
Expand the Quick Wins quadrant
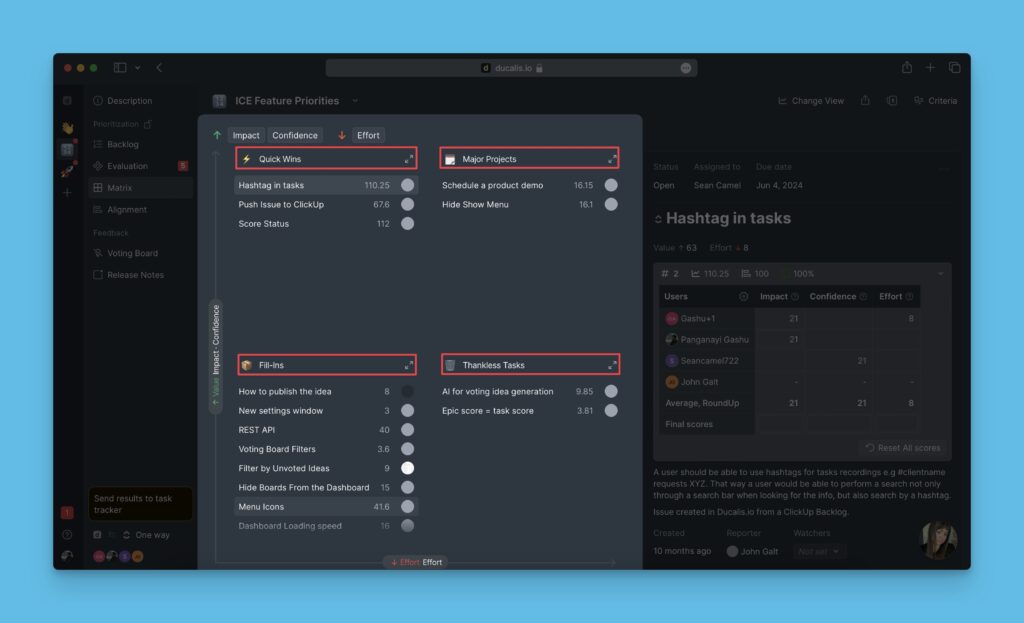pyautogui.click(x=408, y=159)
